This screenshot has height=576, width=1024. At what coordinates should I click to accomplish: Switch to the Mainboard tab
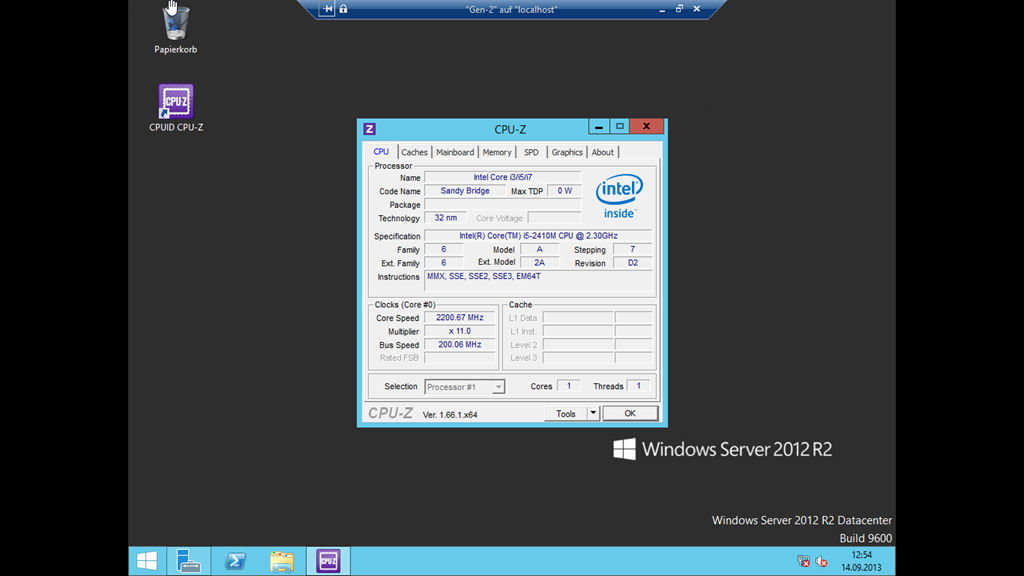pyautogui.click(x=455, y=152)
